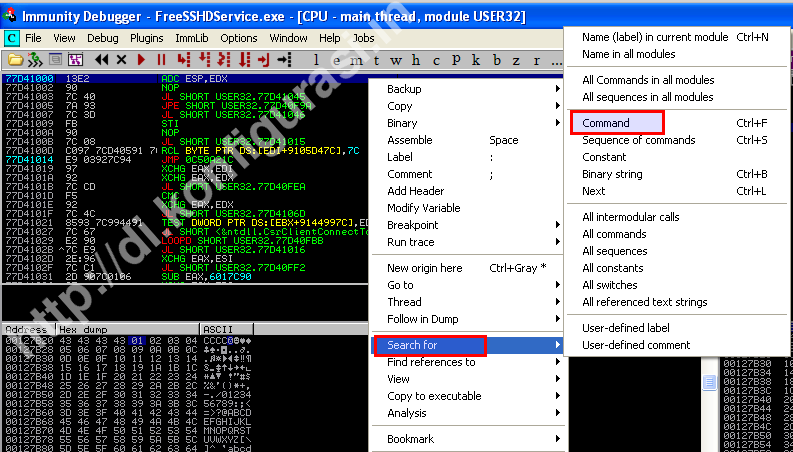
Task: Choose User-defined comment entry
Action: pyautogui.click(x=675, y=345)
